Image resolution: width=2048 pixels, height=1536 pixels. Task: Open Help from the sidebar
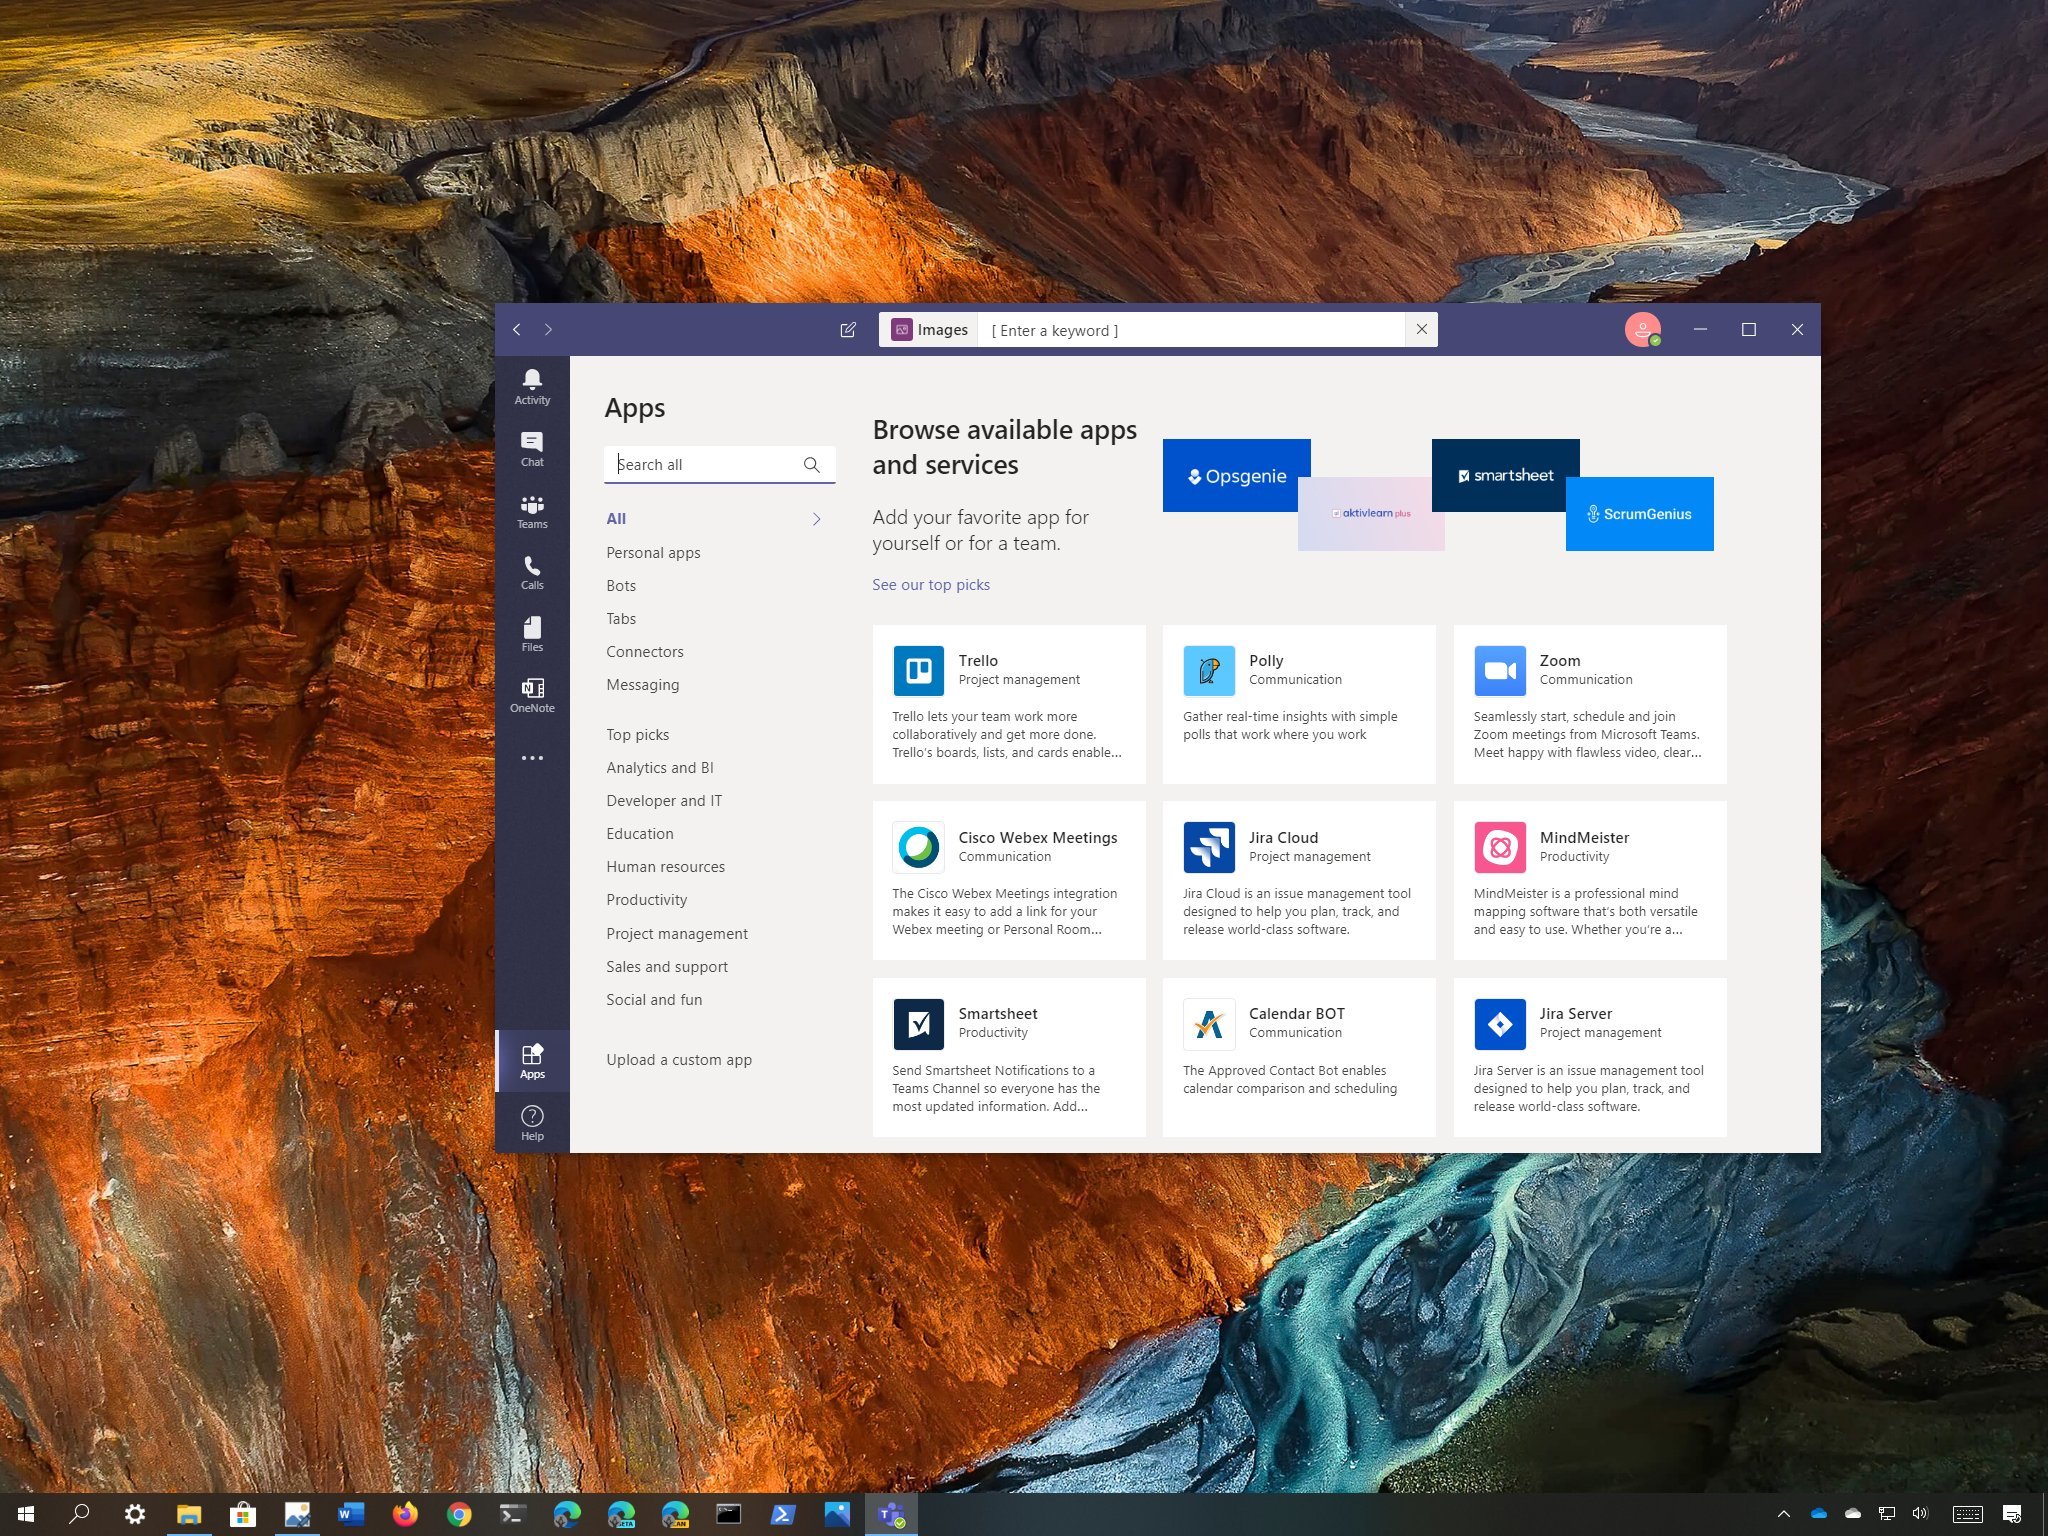pos(532,1122)
